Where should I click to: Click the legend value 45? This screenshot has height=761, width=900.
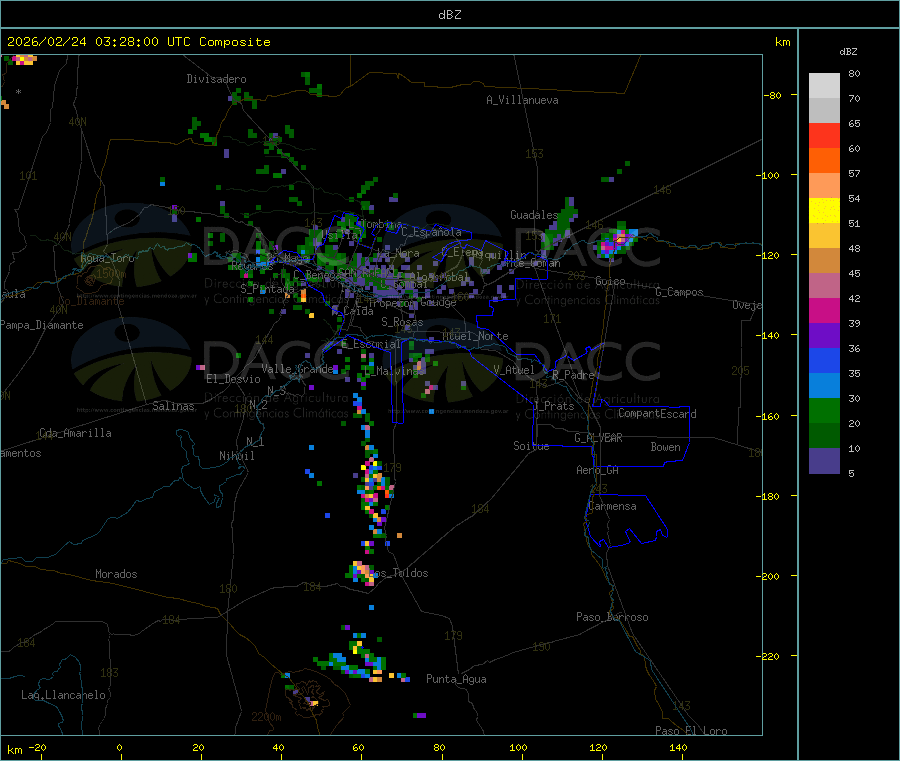coord(854,273)
